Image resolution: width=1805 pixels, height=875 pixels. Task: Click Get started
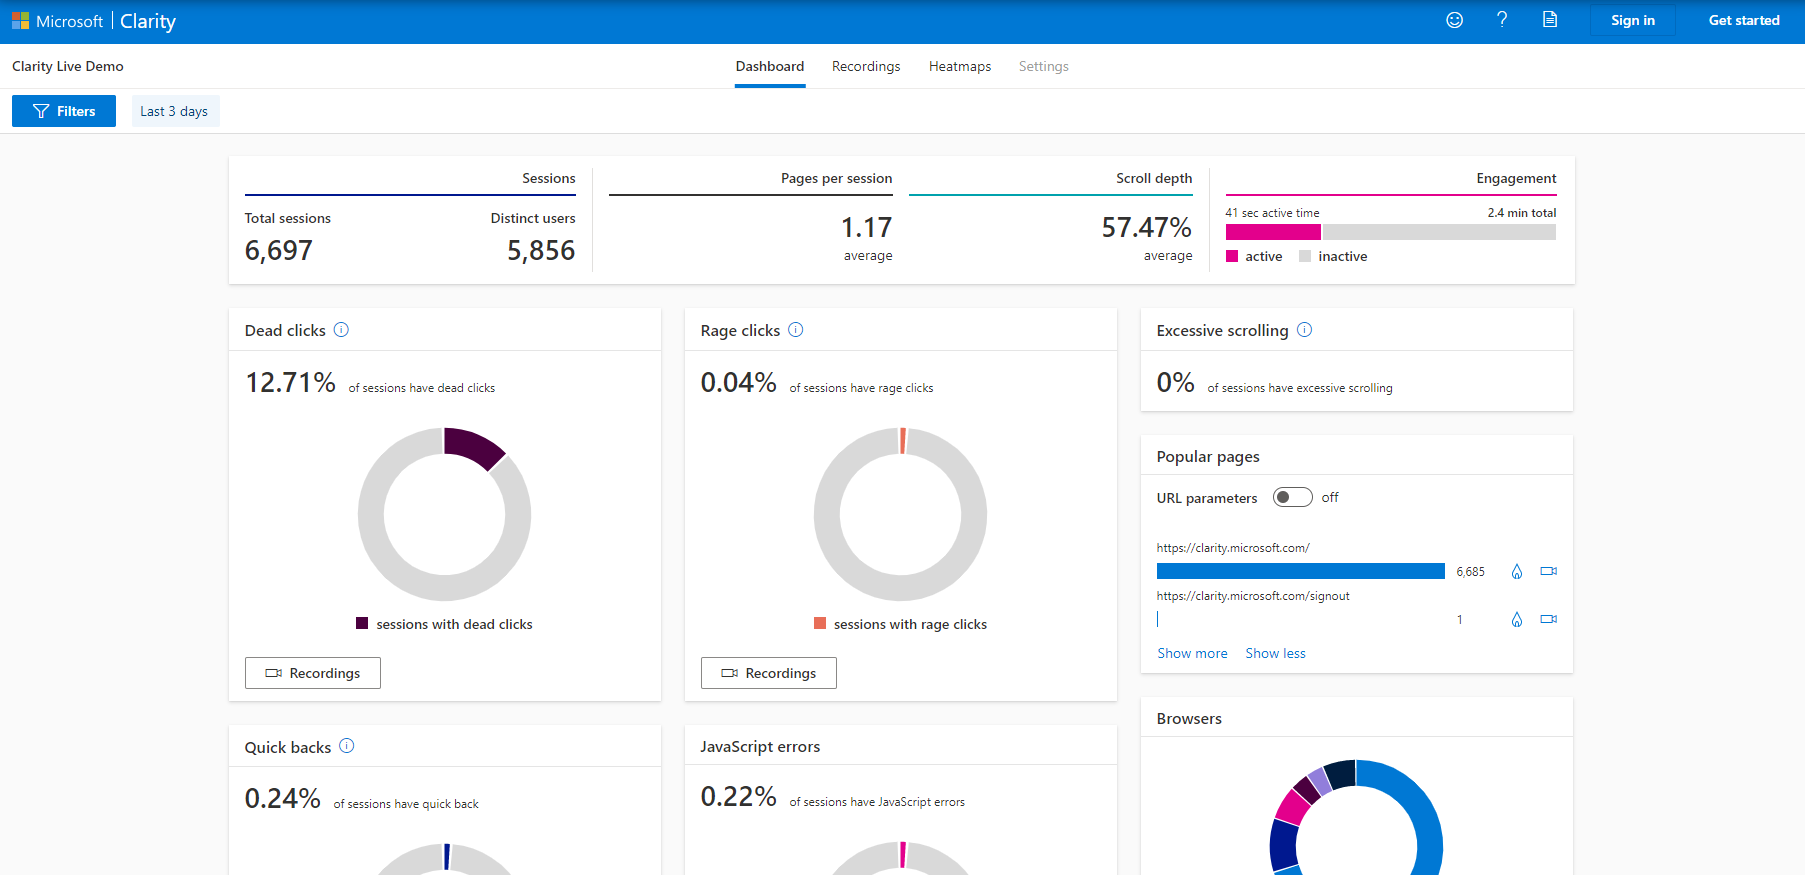point(1743,20)
